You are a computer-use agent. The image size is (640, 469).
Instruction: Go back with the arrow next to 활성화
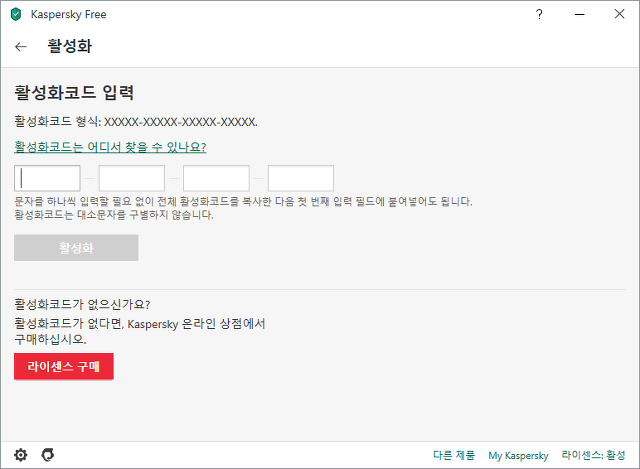coord(21,47)
